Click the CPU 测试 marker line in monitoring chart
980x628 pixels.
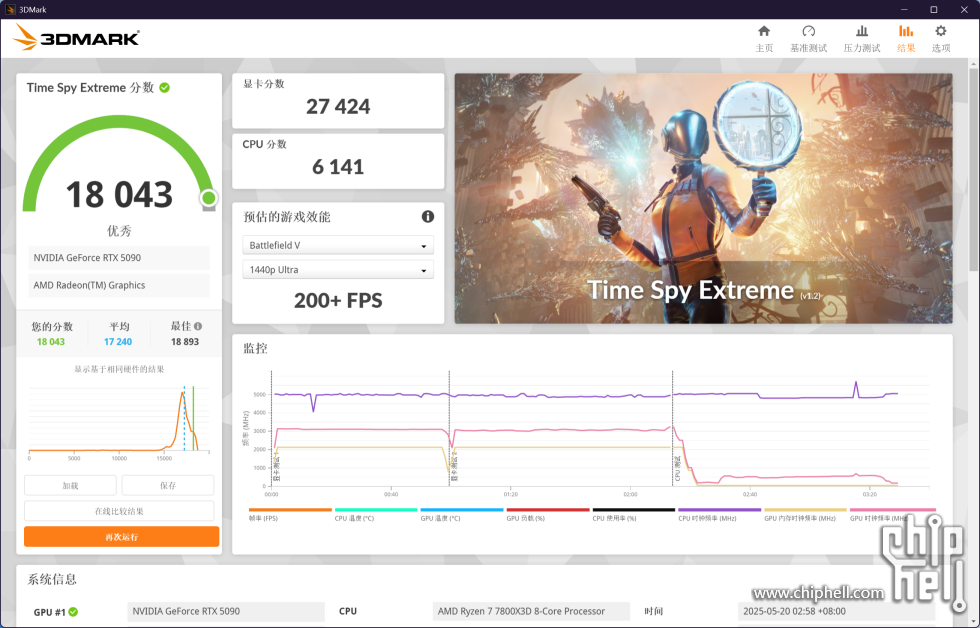(672, 428)
